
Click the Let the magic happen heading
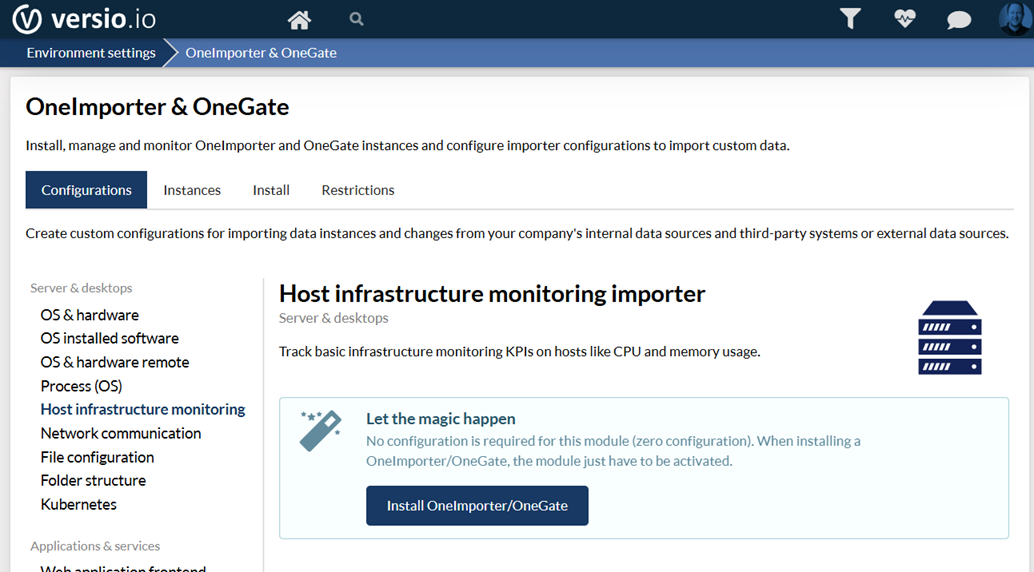coord(441,419)
